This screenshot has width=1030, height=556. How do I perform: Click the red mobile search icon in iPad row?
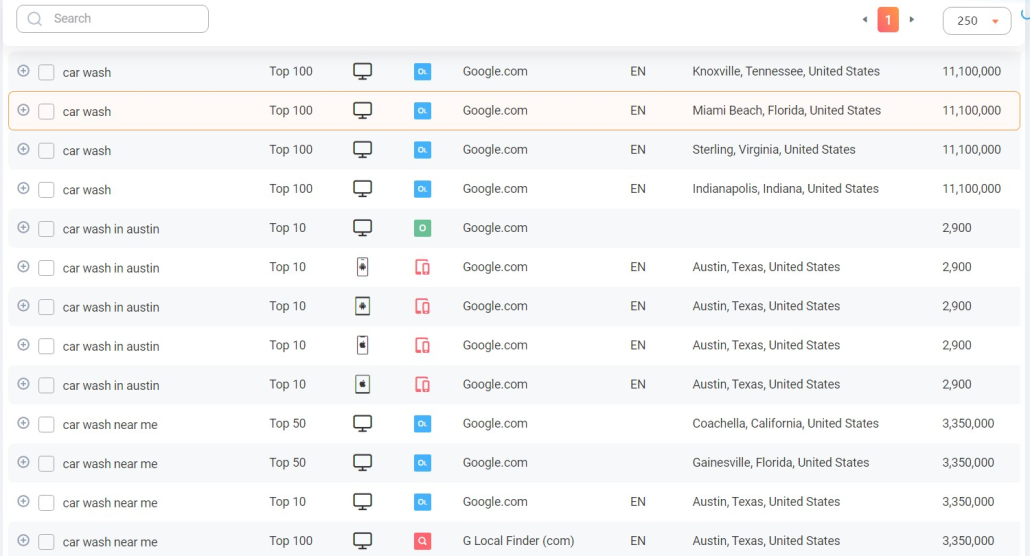(422, 384)
